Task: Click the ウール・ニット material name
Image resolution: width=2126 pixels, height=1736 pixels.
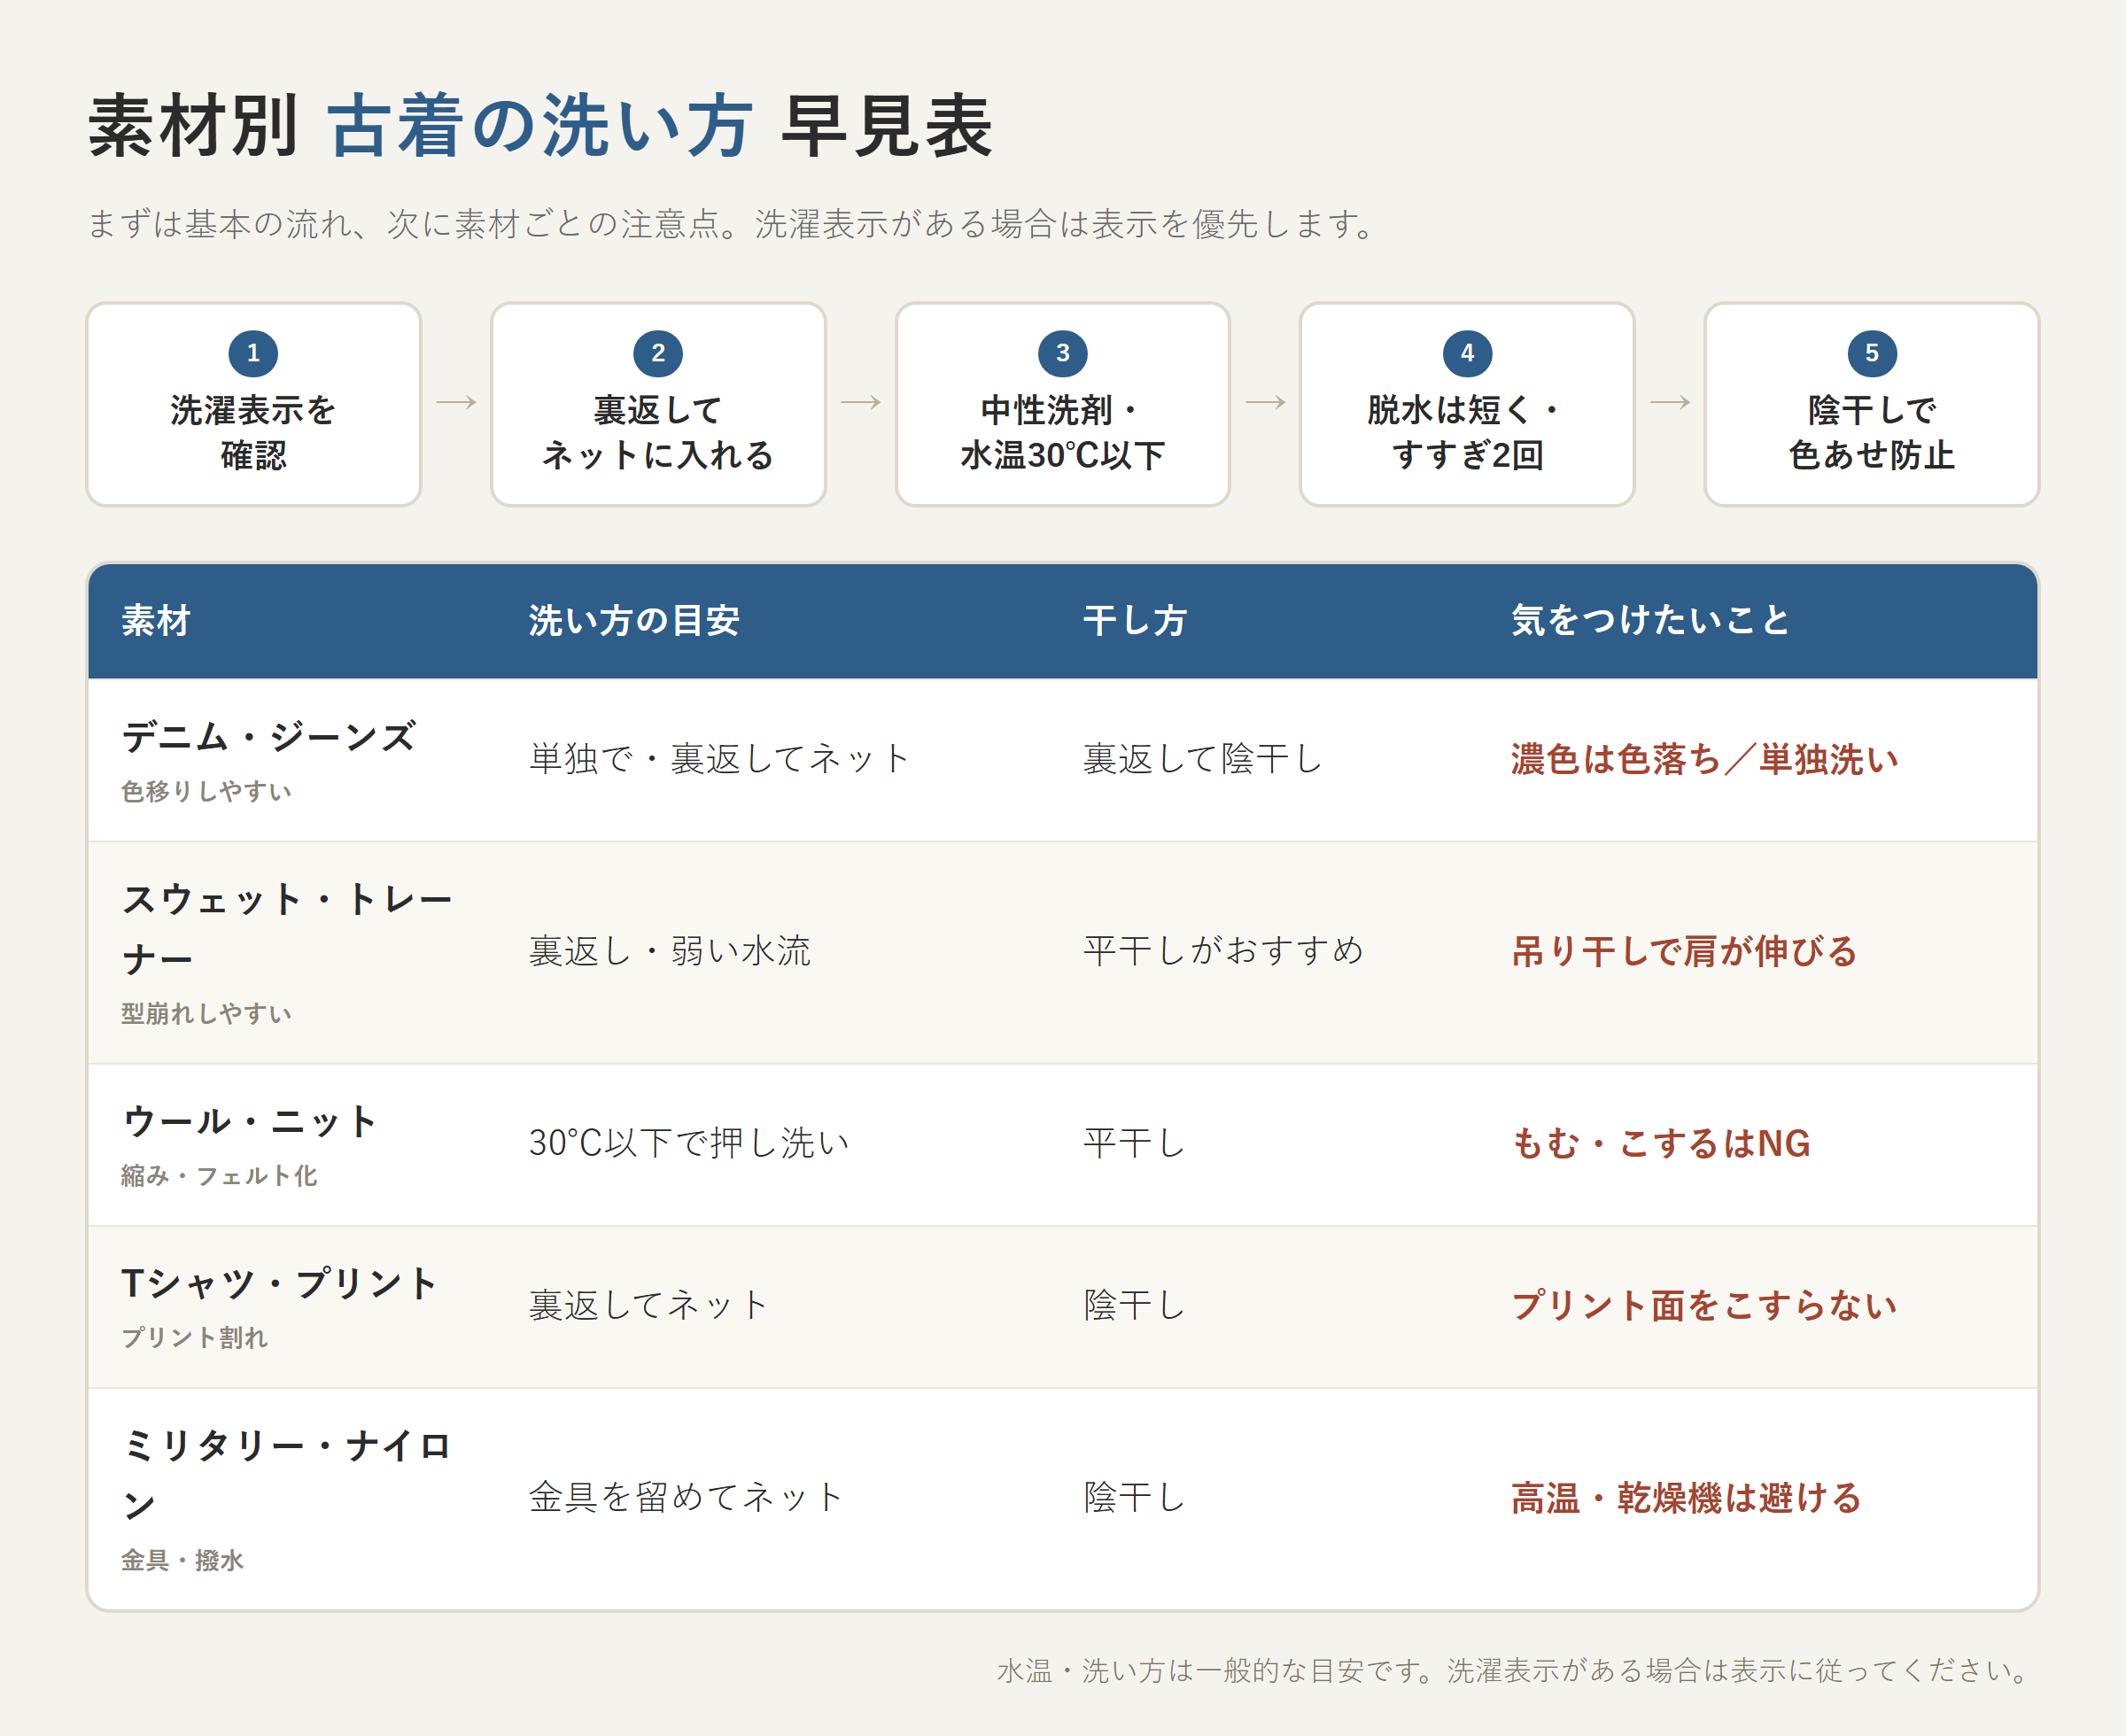Action: (x=251, y=1121)
